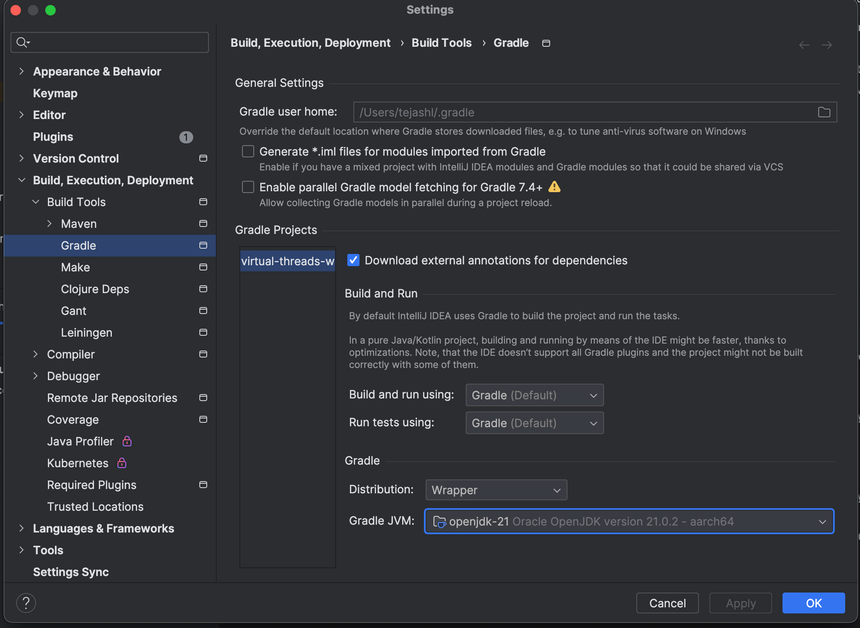860x628 pixels.
Task: Open the Build and run using dropdown
Action: point(534,395)
